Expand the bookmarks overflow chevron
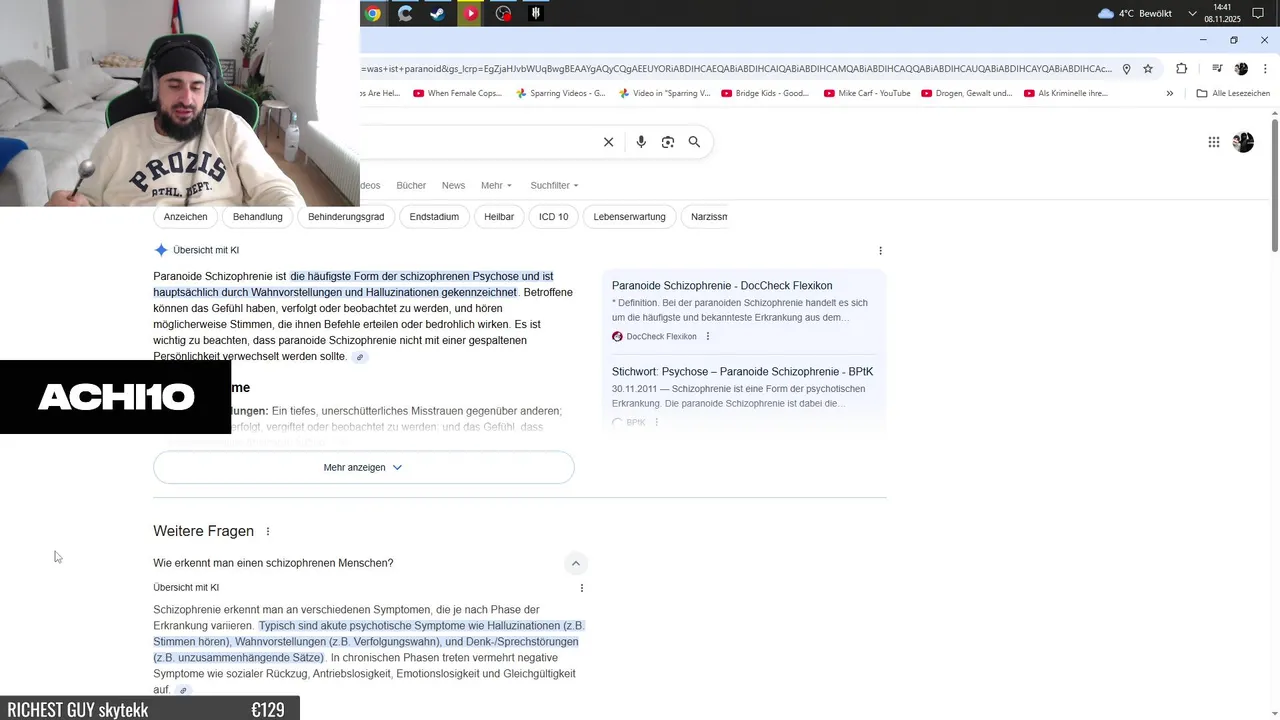This screenshot has height=720, width=1280. 1170,93
